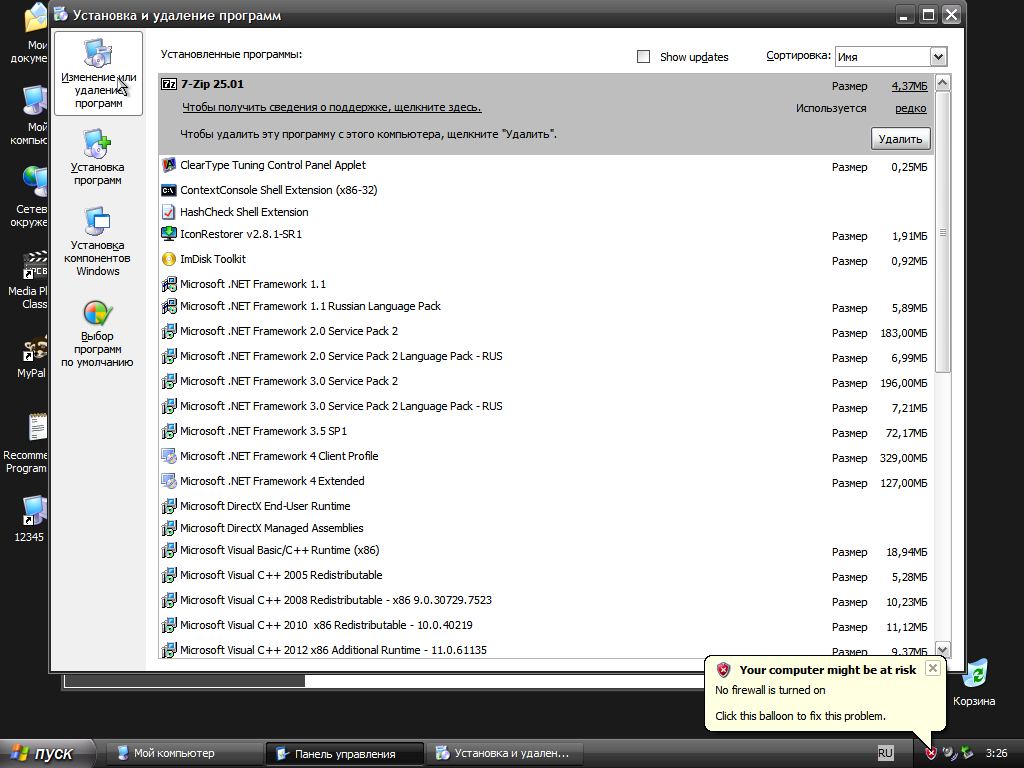Select .NET Framework 3.0 SP2 Language Pack - RUS

(546, 407)
